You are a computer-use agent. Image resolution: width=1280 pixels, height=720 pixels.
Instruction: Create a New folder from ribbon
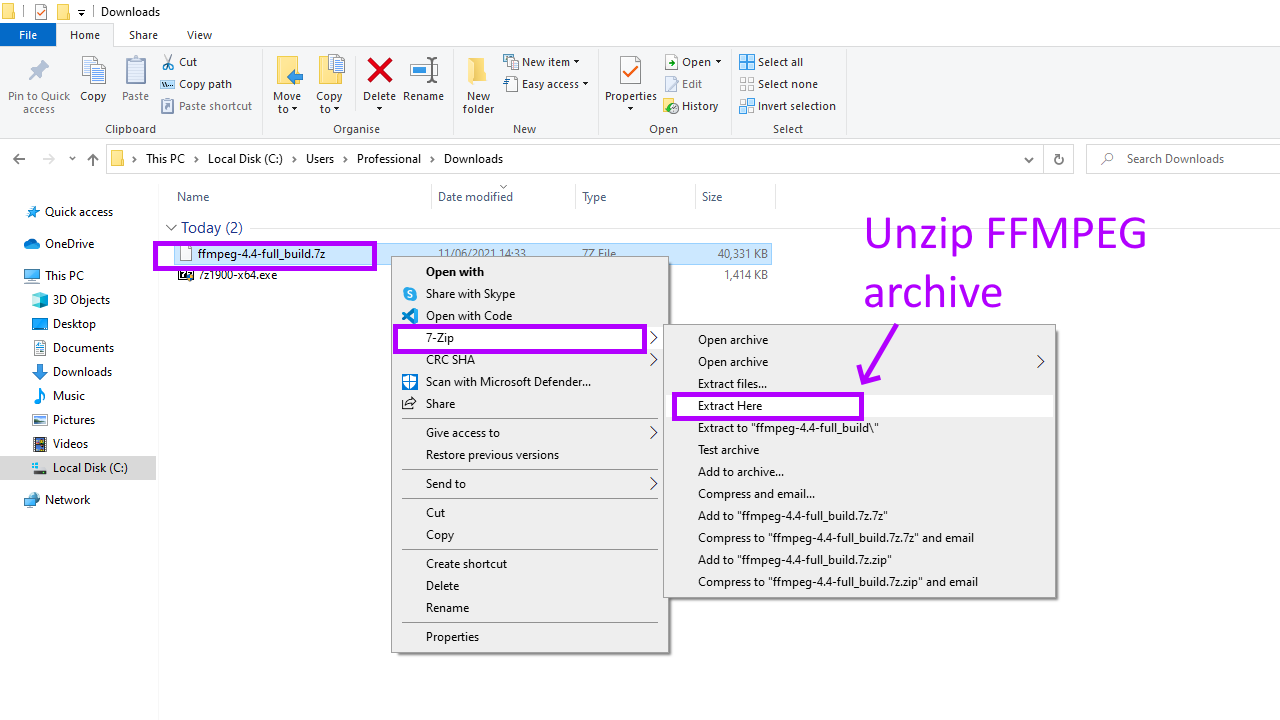coord(478,84)
